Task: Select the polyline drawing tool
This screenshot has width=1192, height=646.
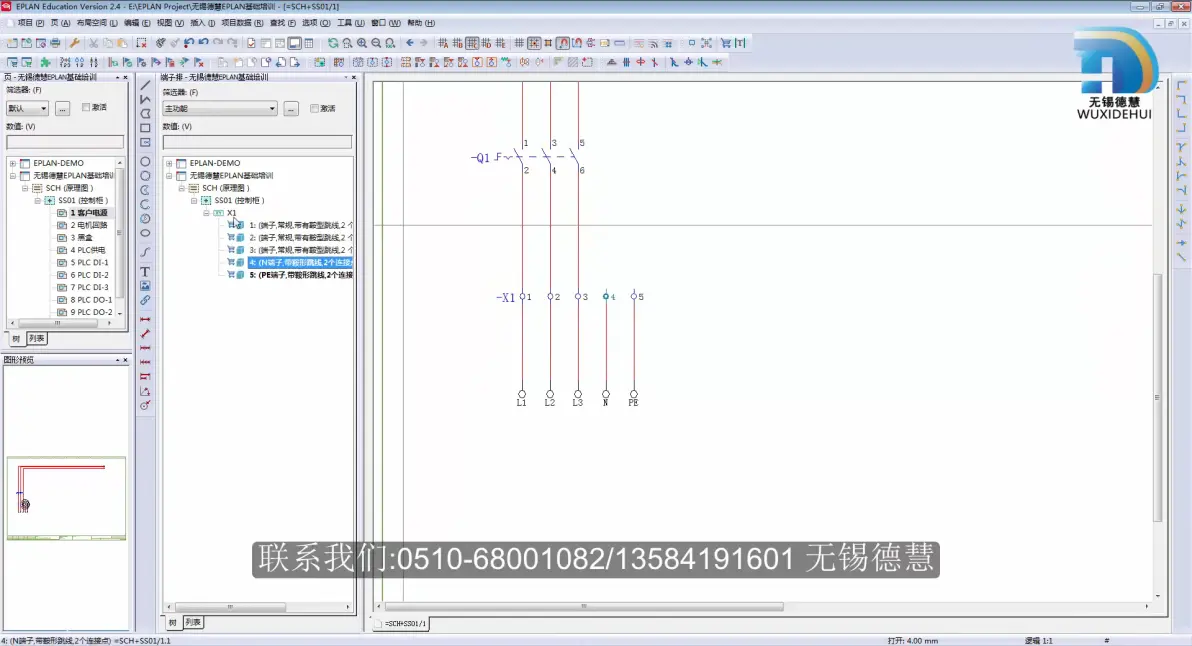Action: tap(145, 100)
